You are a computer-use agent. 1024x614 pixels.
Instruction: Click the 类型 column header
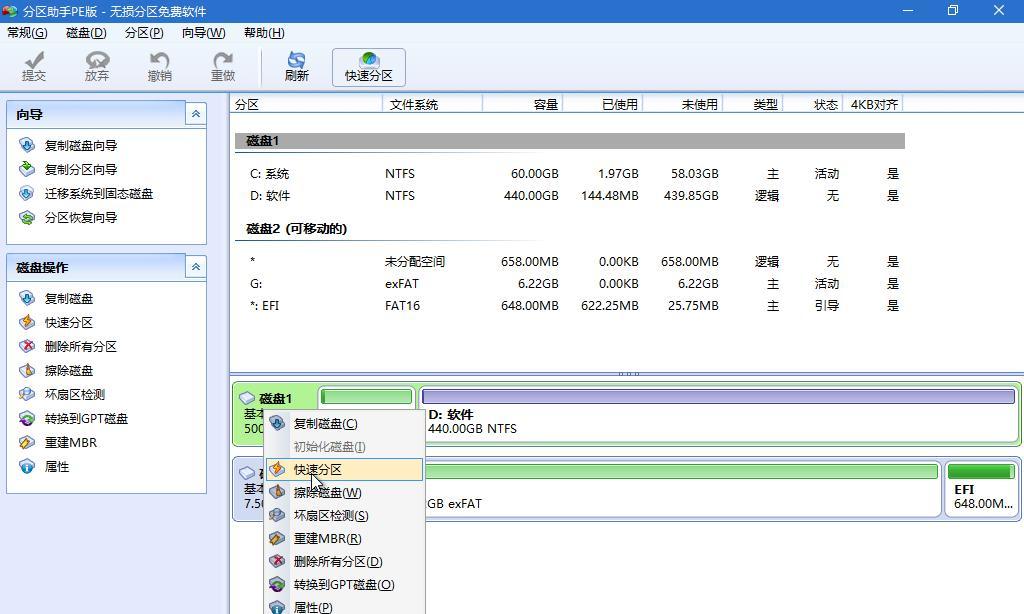coord(754,105)
